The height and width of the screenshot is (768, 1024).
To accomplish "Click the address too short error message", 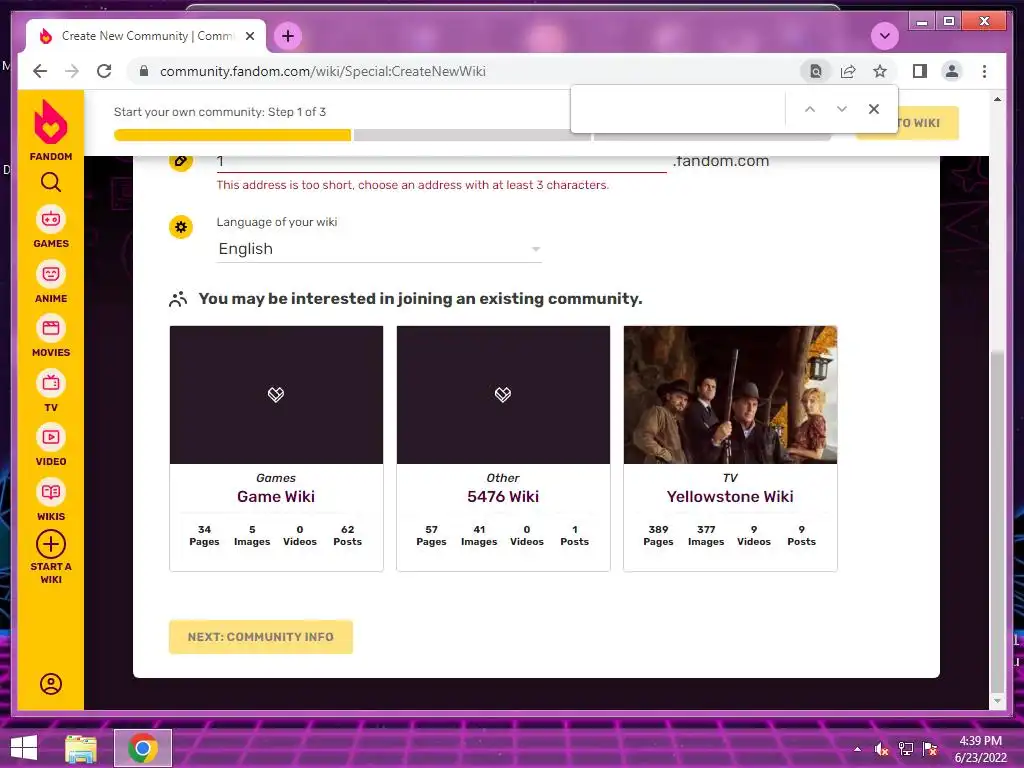I will [x=413, y=185].
